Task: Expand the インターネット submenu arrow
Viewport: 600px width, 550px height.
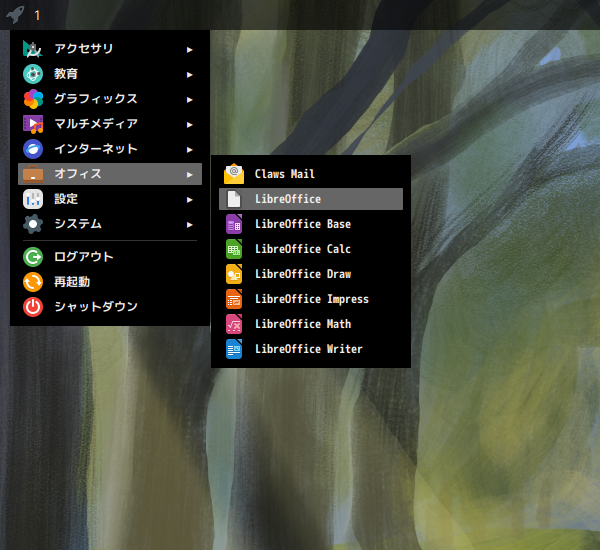Action: tap(189, 150)
